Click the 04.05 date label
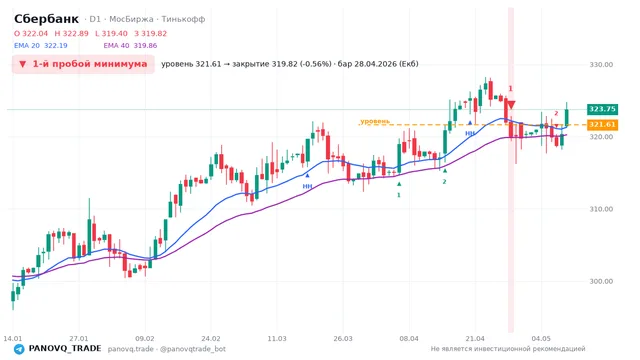This screenshot has height=360, width=640. tap(541, 338)
